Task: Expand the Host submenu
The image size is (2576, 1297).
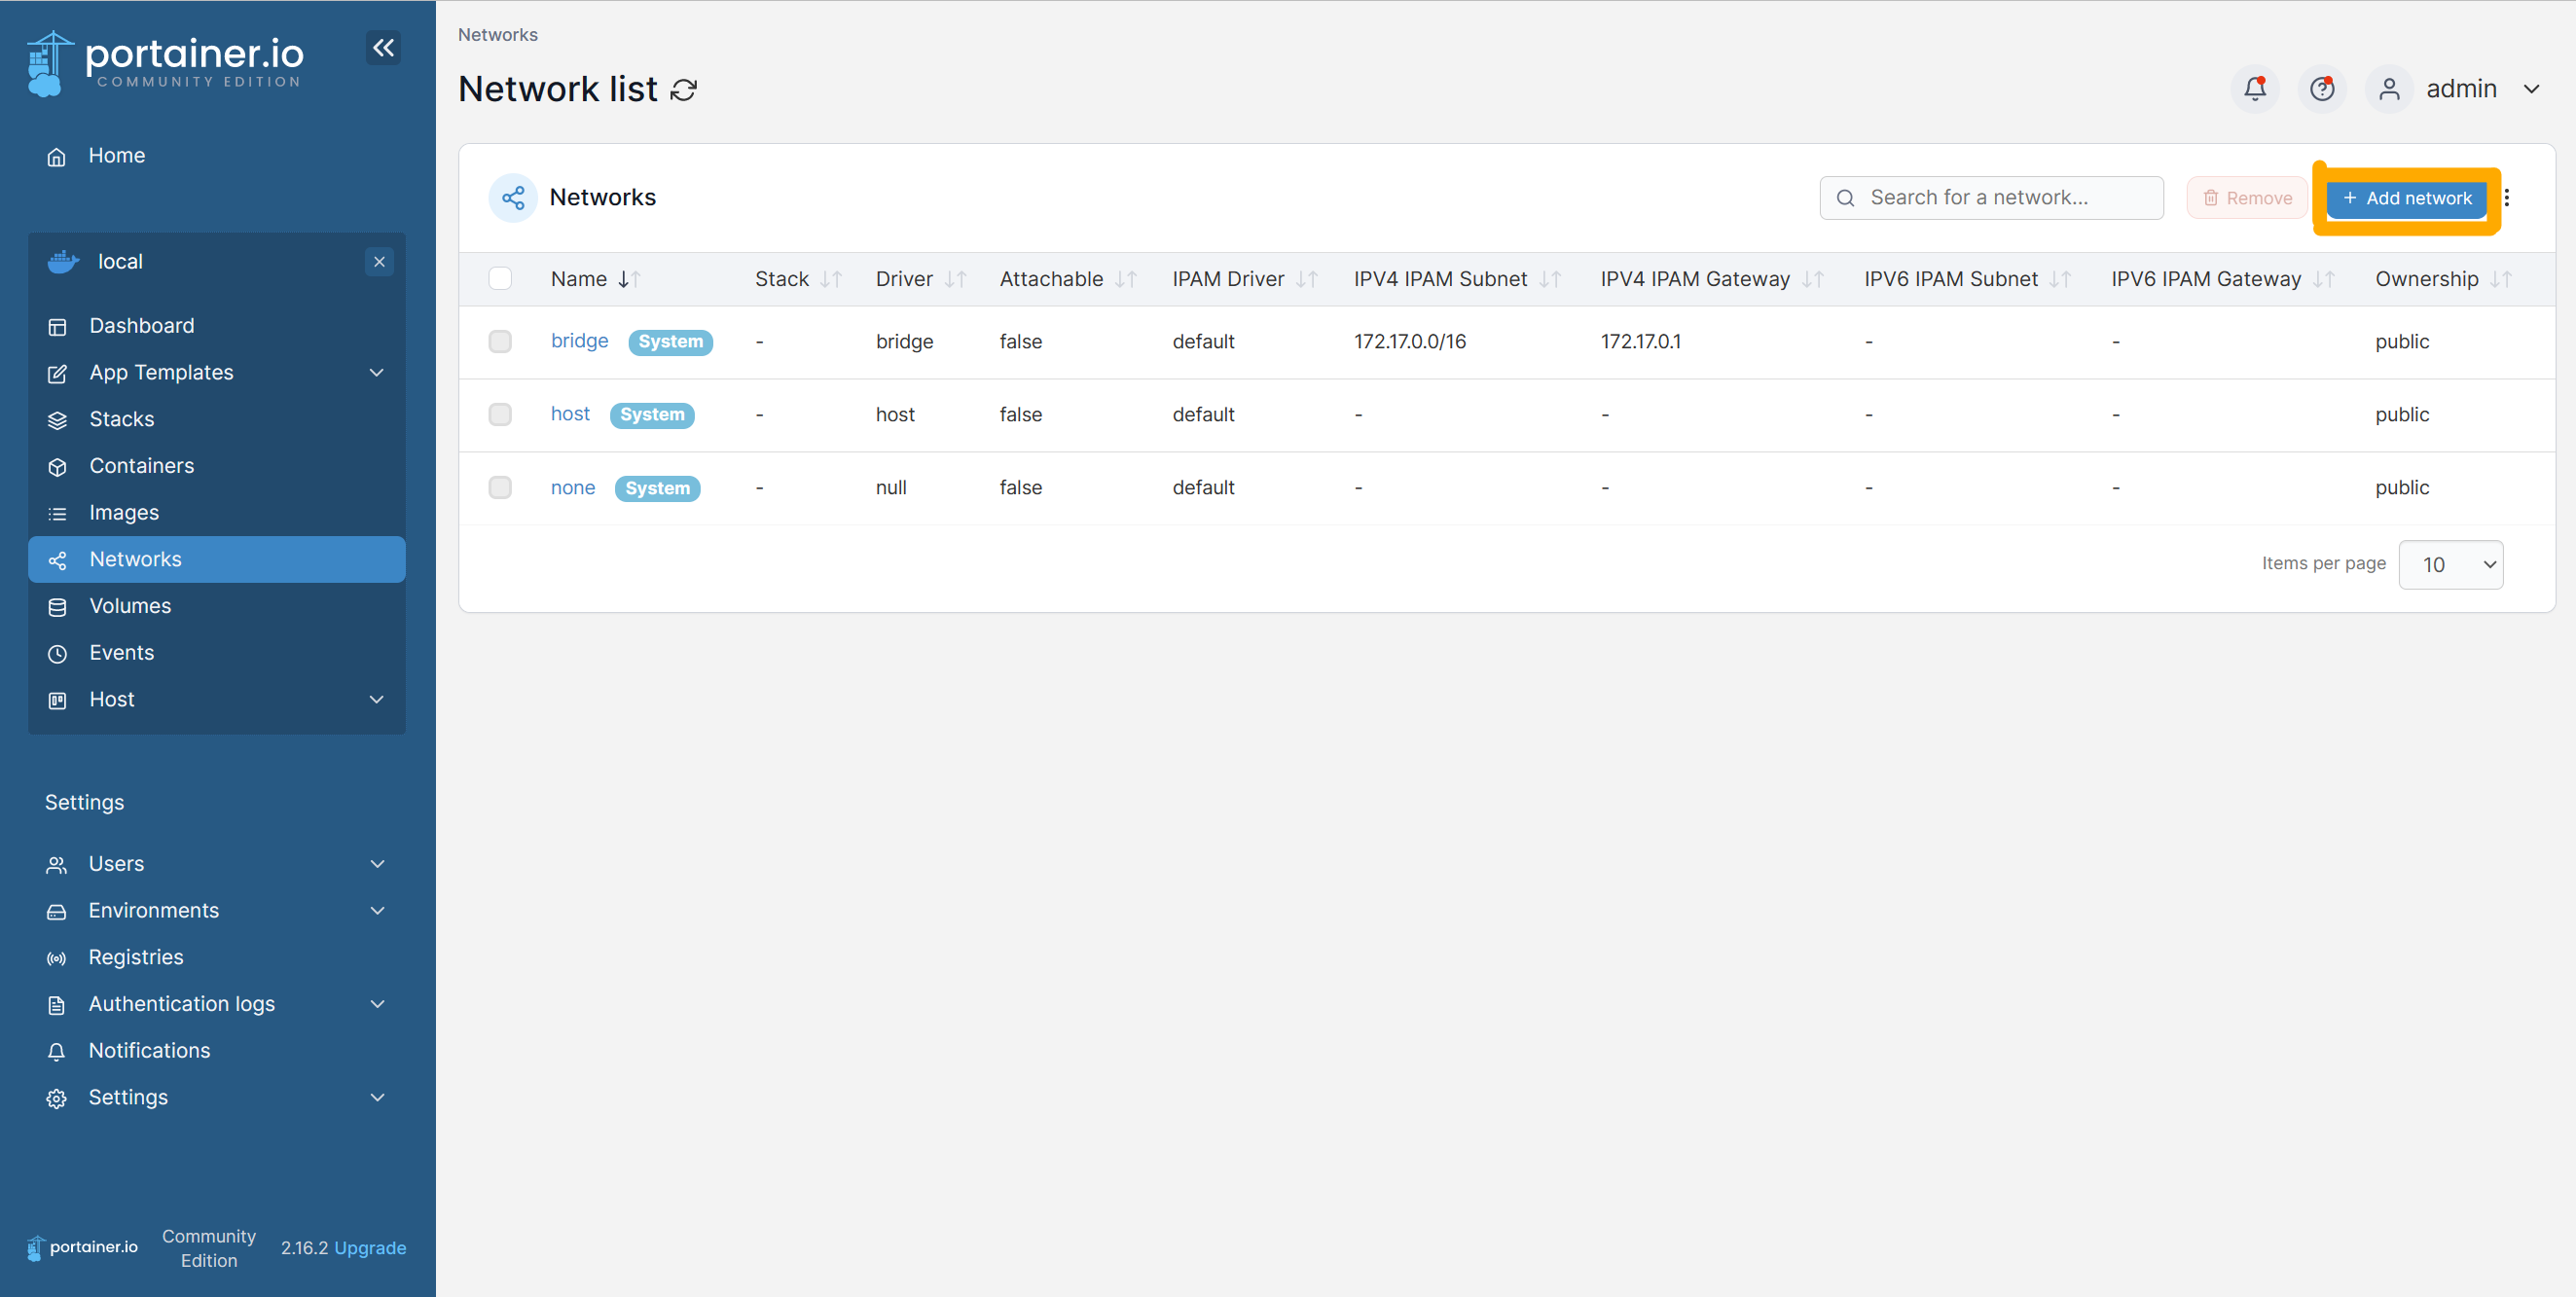Action: [x=377, y=700]
